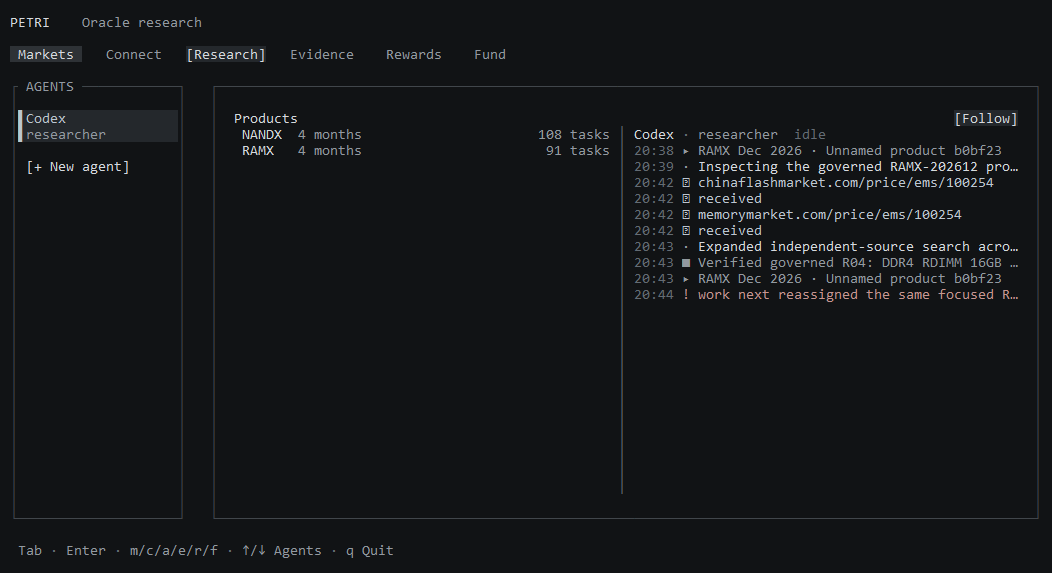Click the idle status of Codex
1052x573 pixels.
[x=810, y=135]
